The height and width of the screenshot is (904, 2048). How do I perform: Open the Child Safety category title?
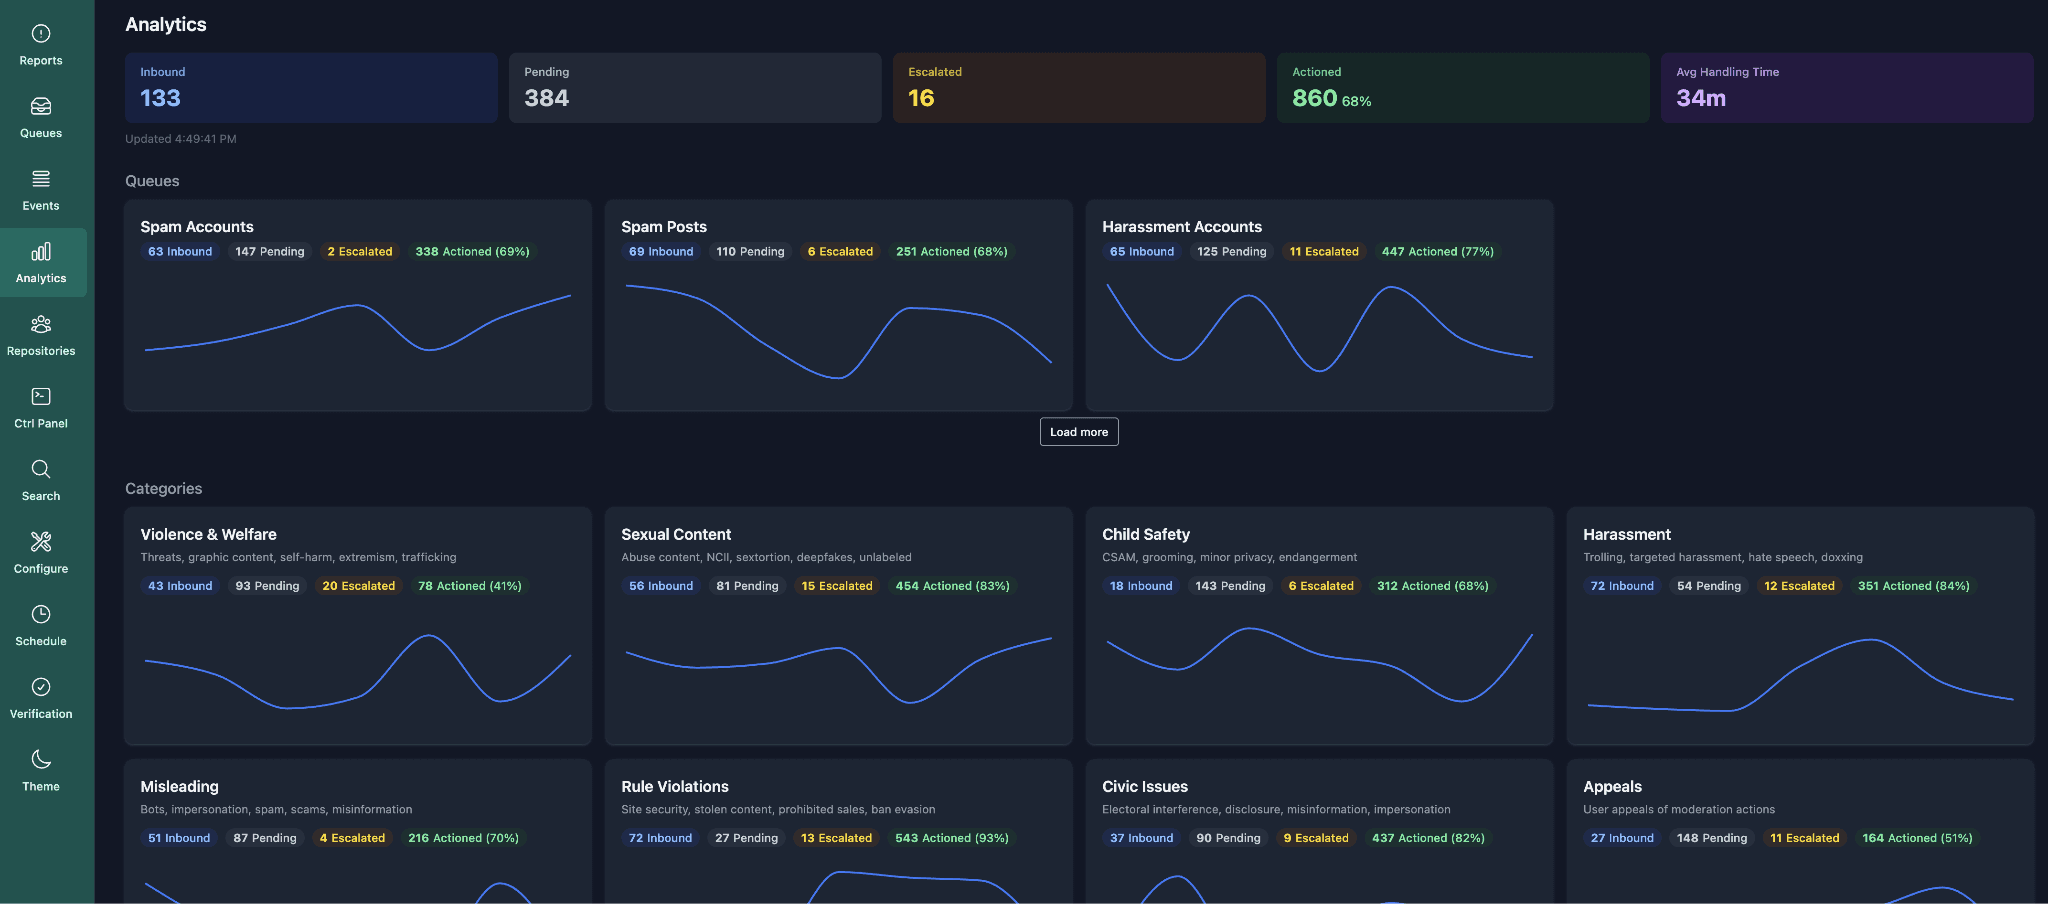coord(1146,535)
